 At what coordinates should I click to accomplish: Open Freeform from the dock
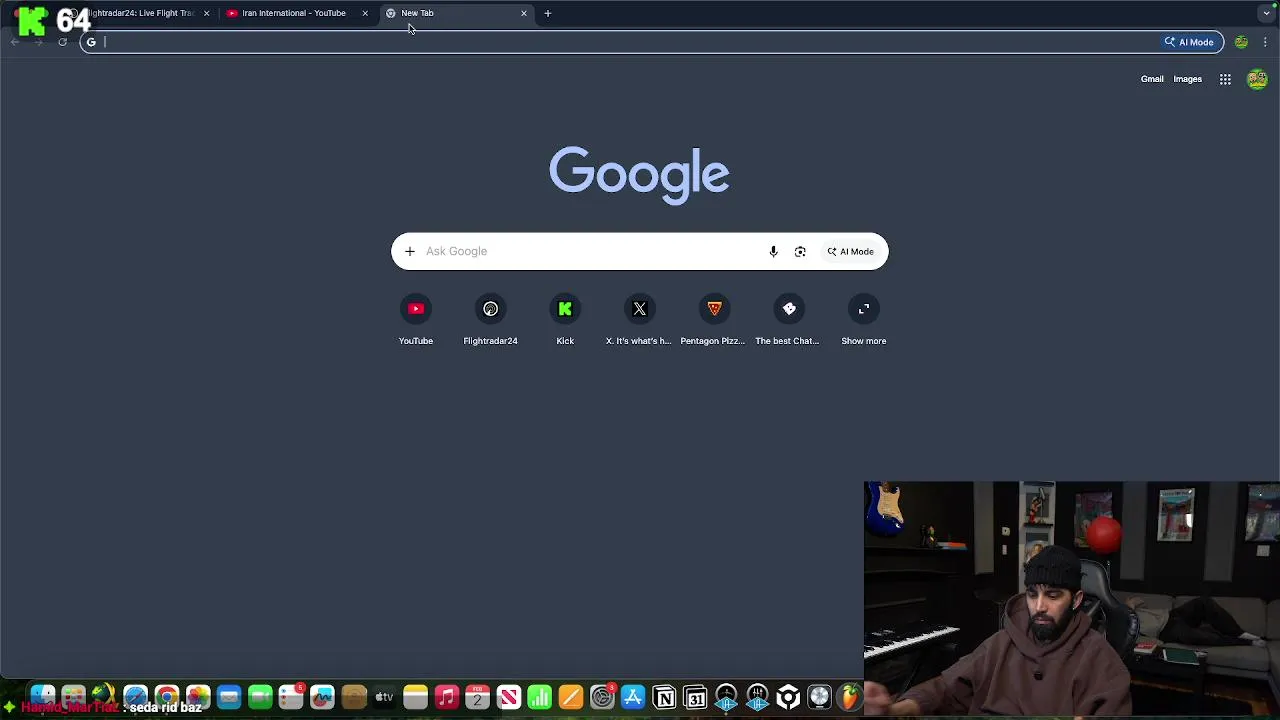coord(322,696)
